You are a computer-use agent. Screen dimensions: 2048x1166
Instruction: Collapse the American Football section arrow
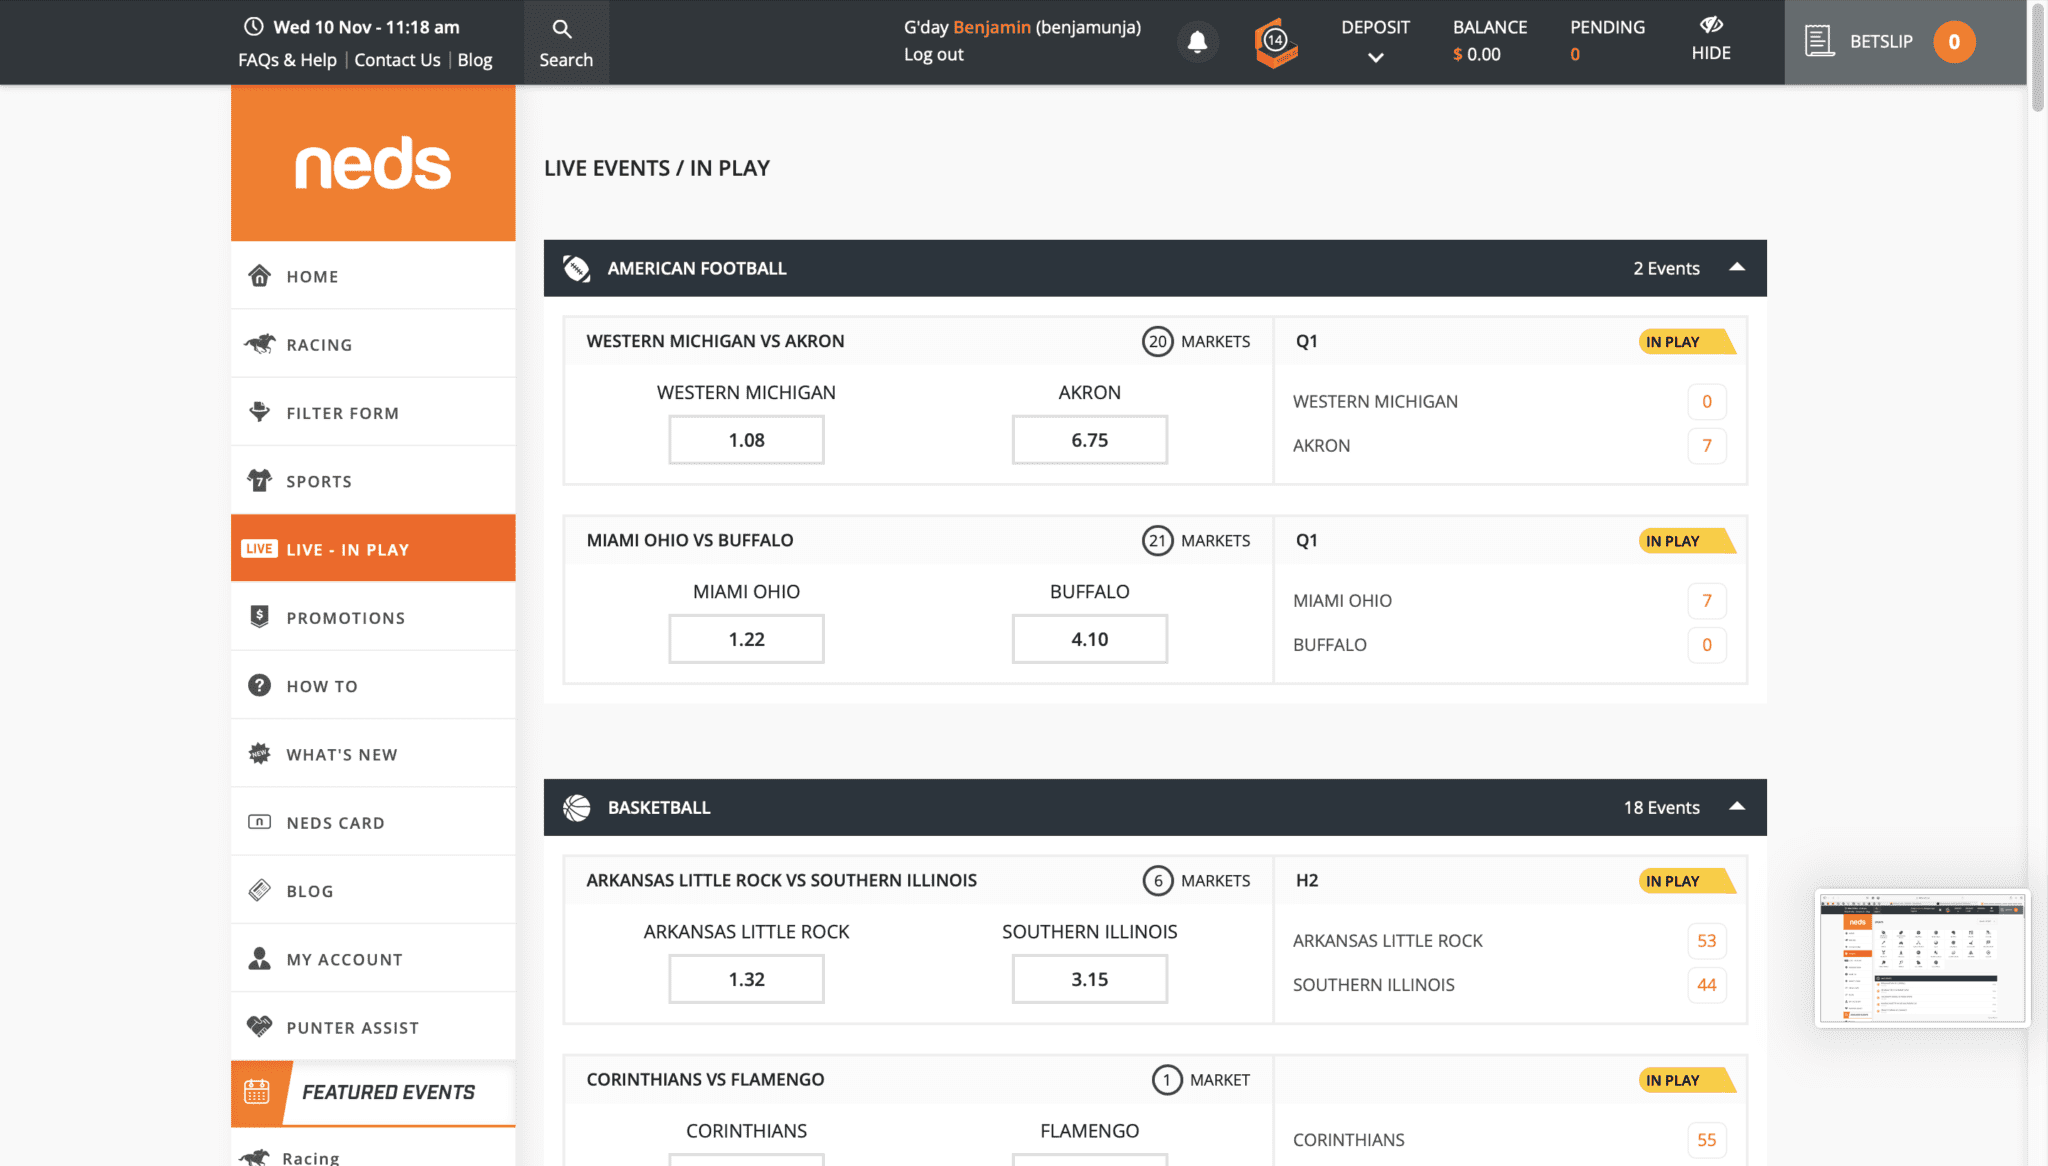[x=1737, y=267]
